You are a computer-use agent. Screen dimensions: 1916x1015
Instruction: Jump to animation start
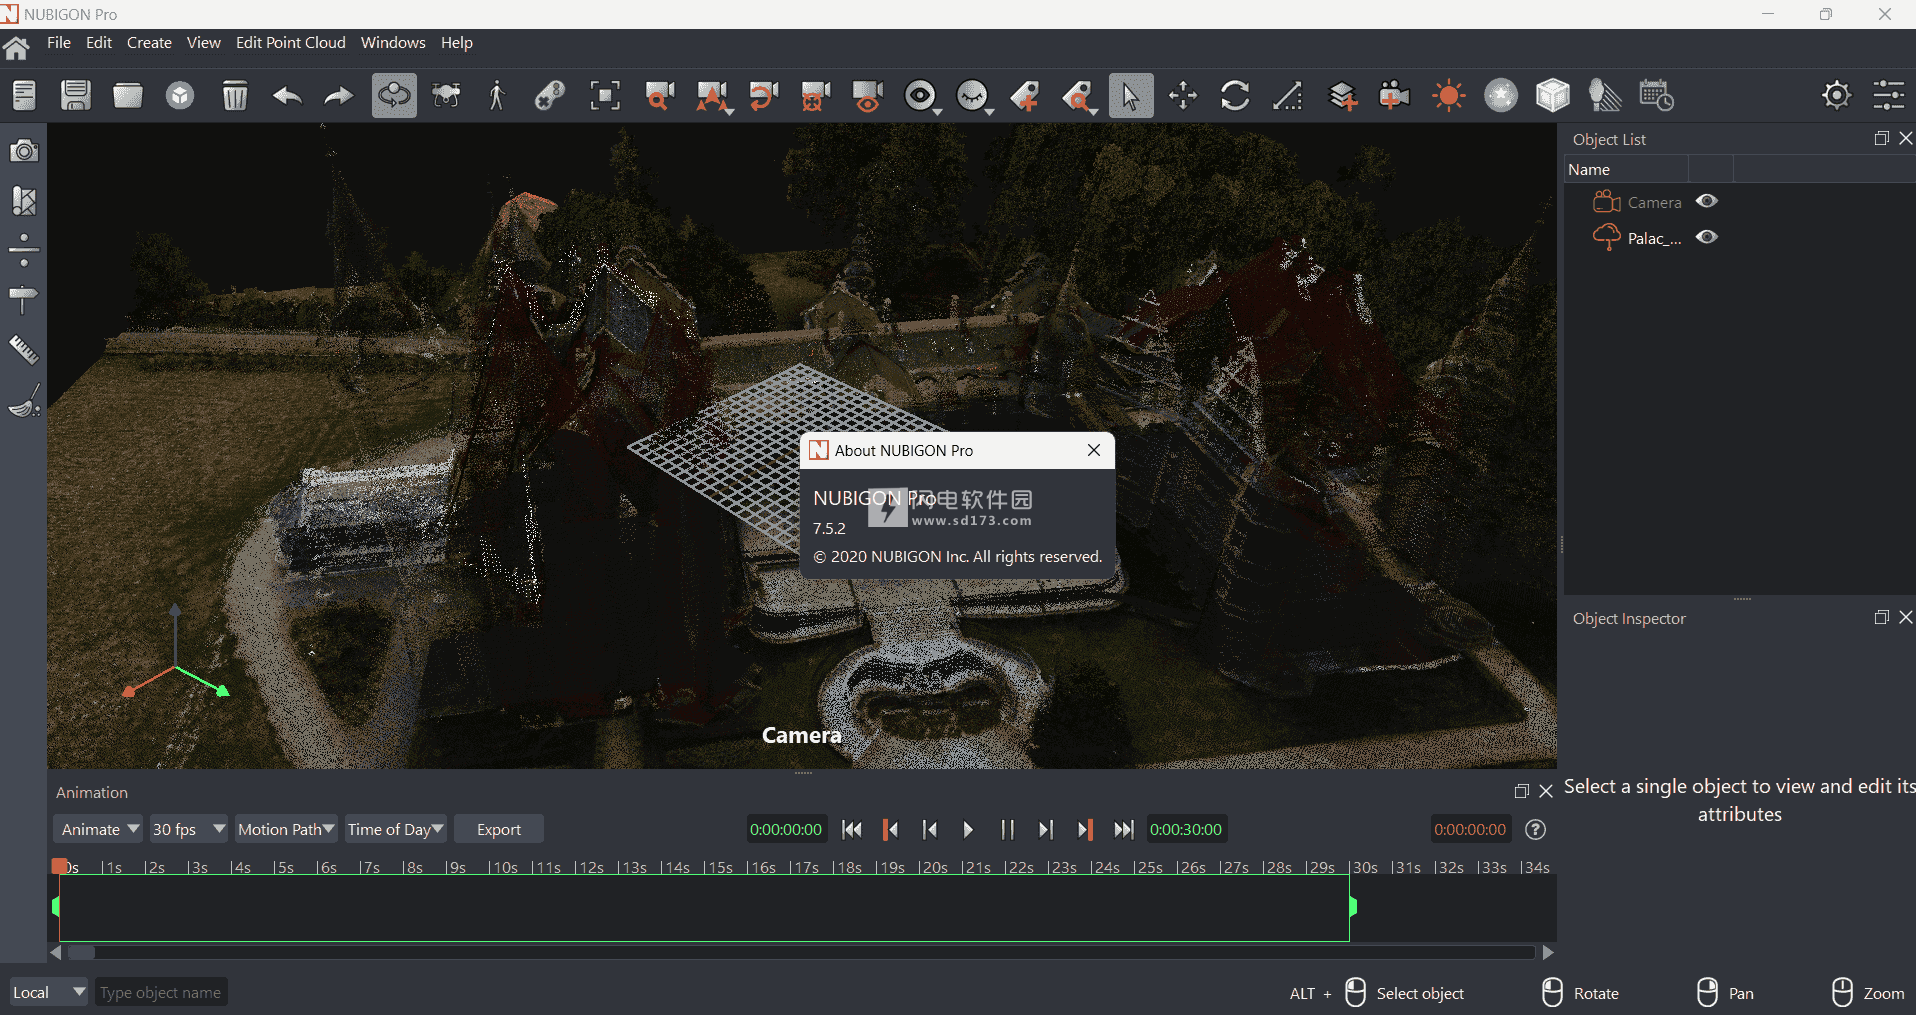(852, 829)
